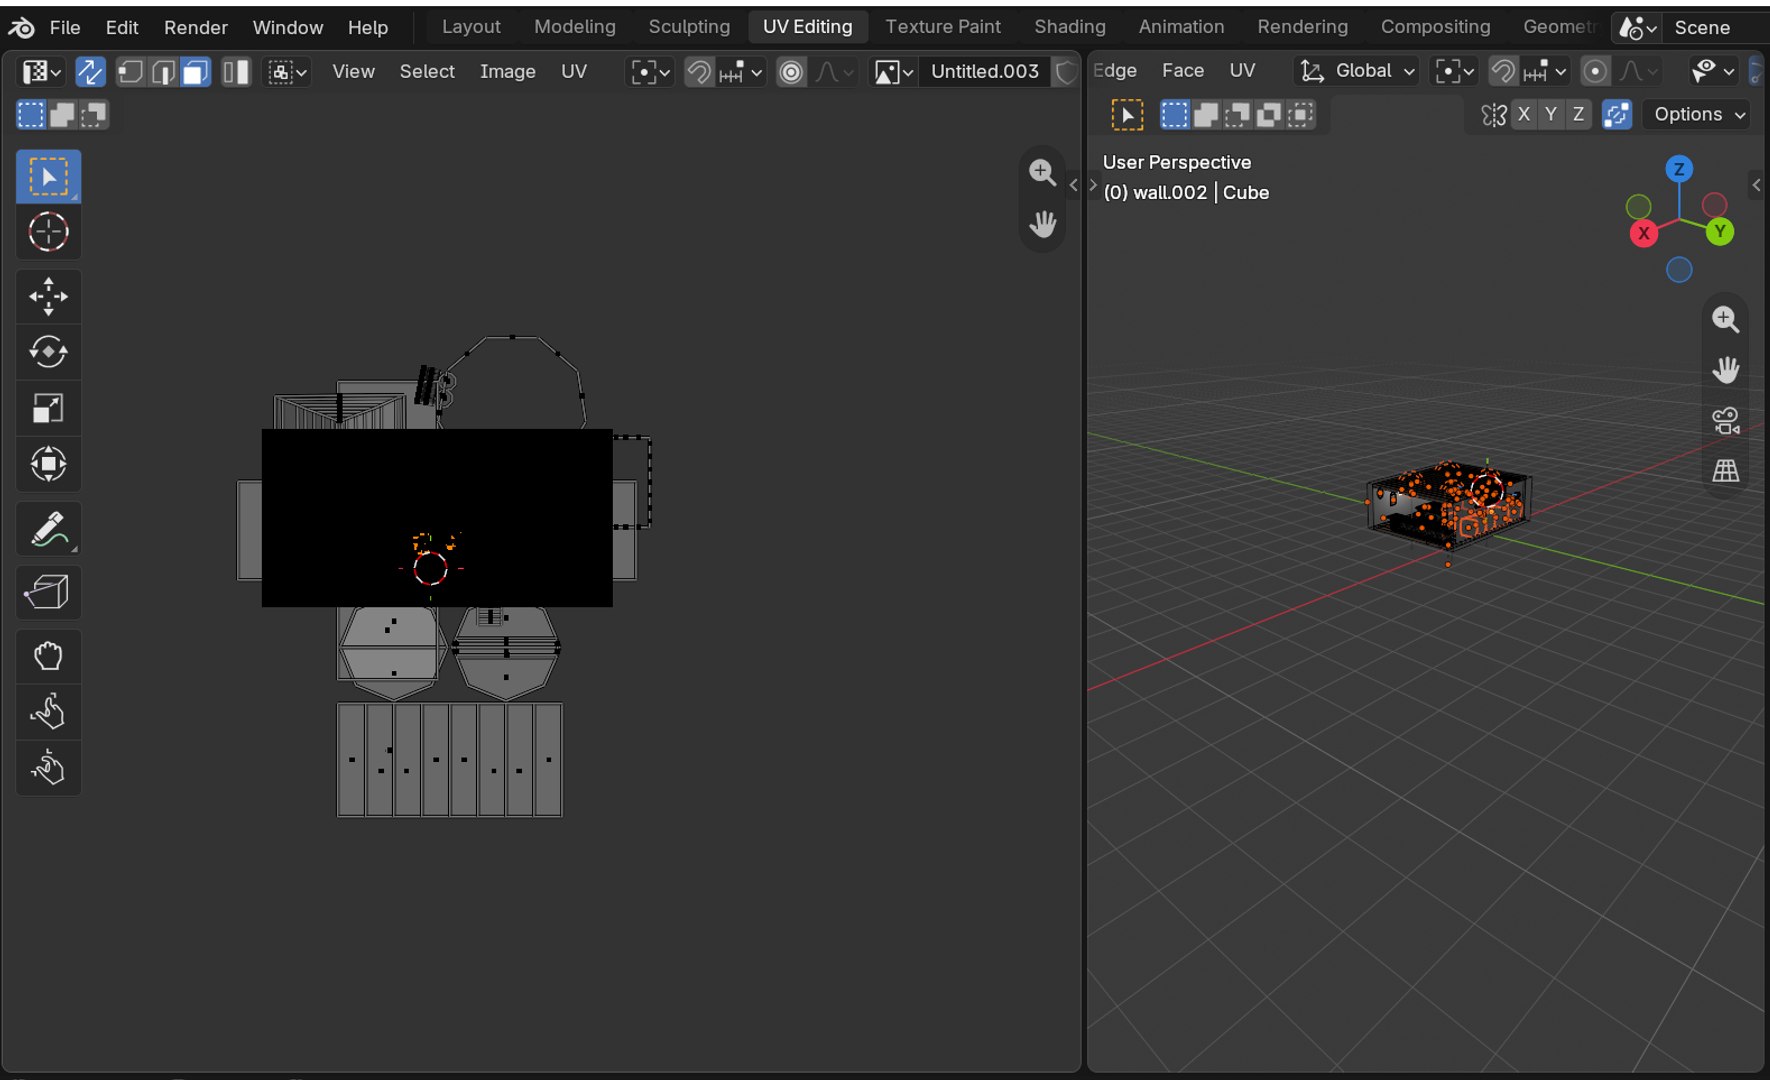Activate the Scale tool in UV editor
This screenshot has height=1080, width=1770.
click(x=48, y=408)
